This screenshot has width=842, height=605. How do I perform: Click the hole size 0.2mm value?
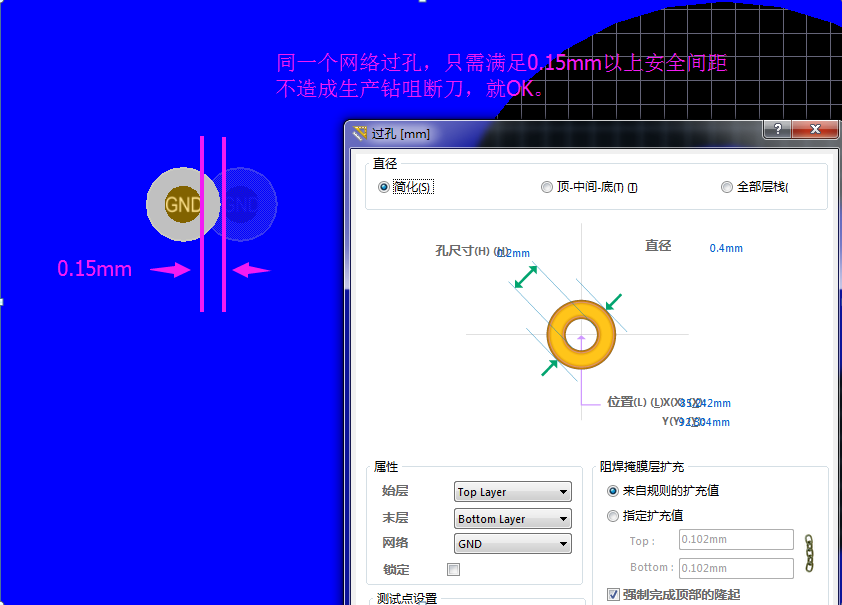click(514, 253)
